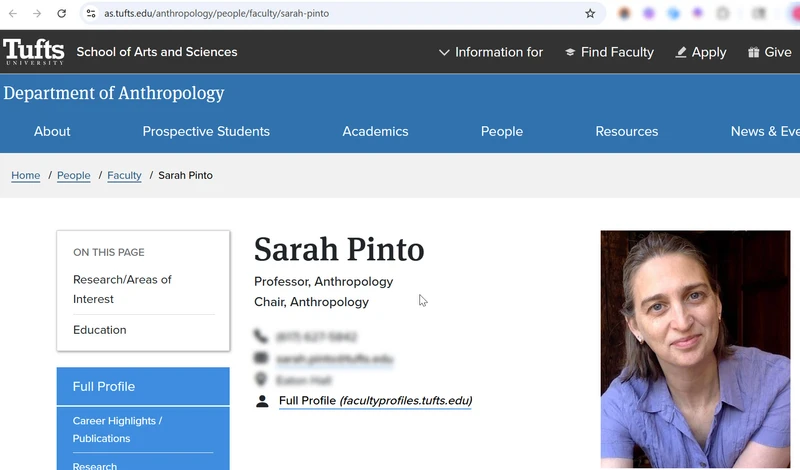Open the News & Events menu
Screen dimensions: 800x470
tap(765, 131)
